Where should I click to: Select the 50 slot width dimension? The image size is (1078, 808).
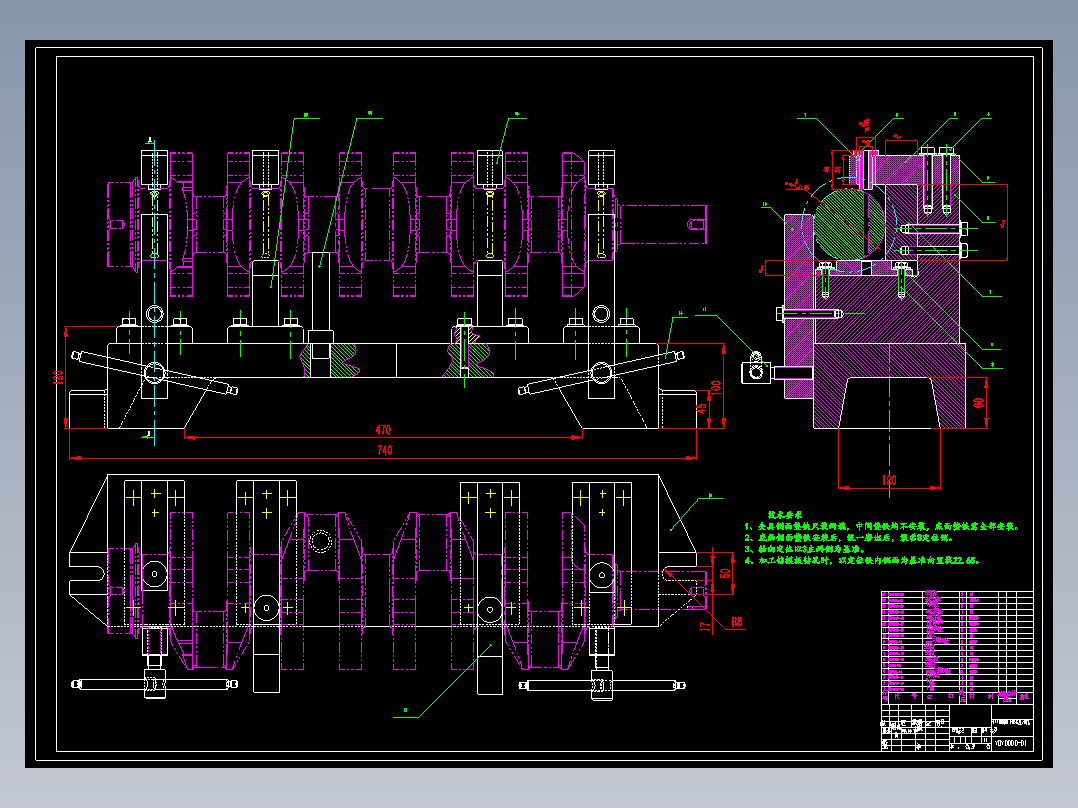click(725, 573)
